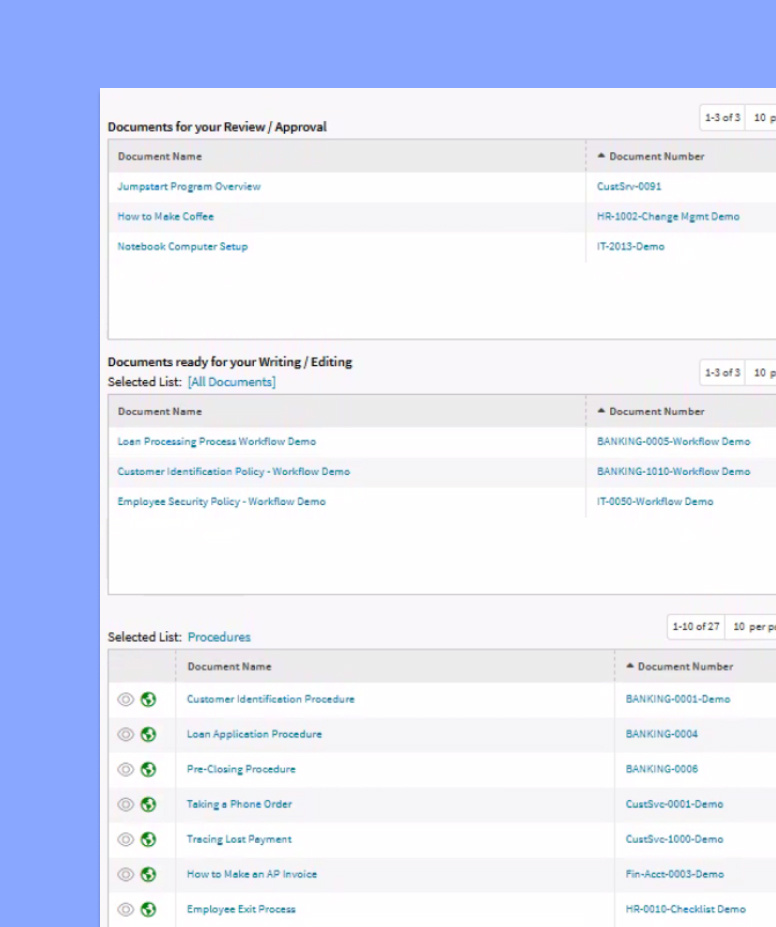The width and height of the screenshot is (776, 927).
Task: Open the [All Documents] selected list
Action: pyautogui.click(x=231, y=382)
